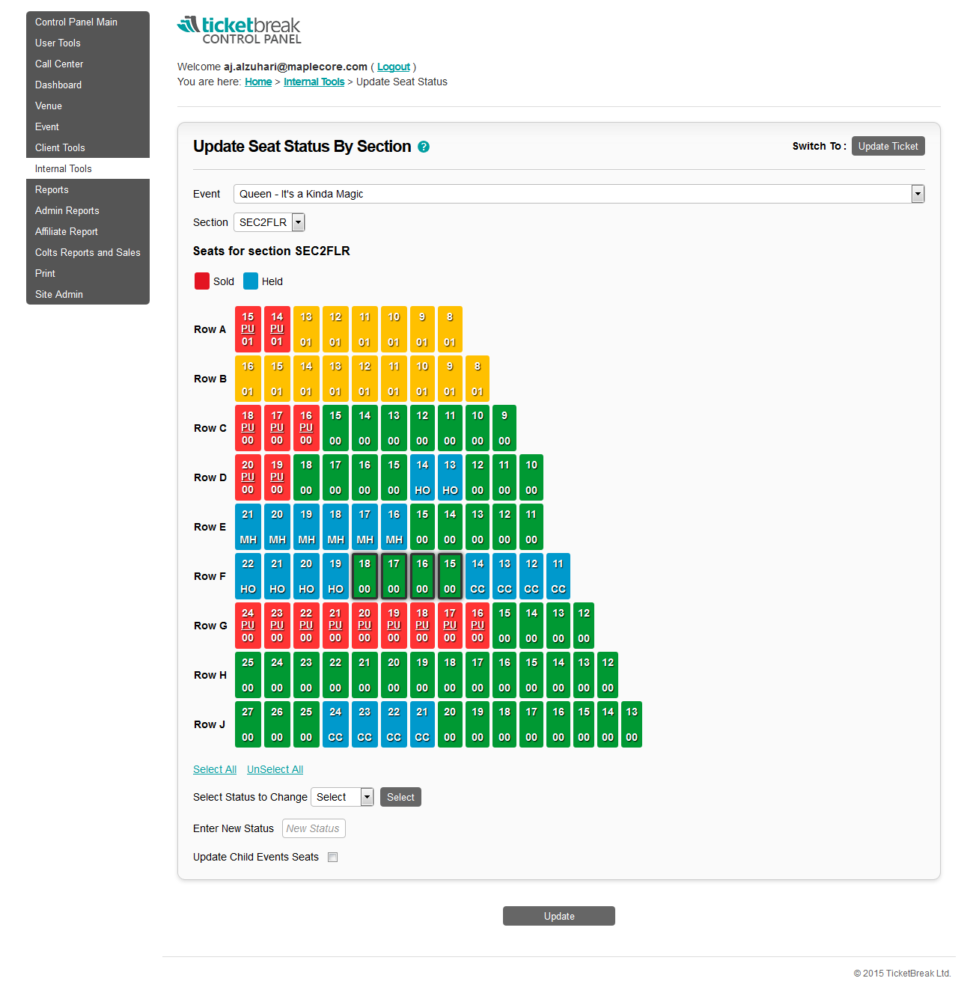Viewport: 973px width, 990px height.
Task: Open the Event dropdown list
Action: [x=917, y=194]
